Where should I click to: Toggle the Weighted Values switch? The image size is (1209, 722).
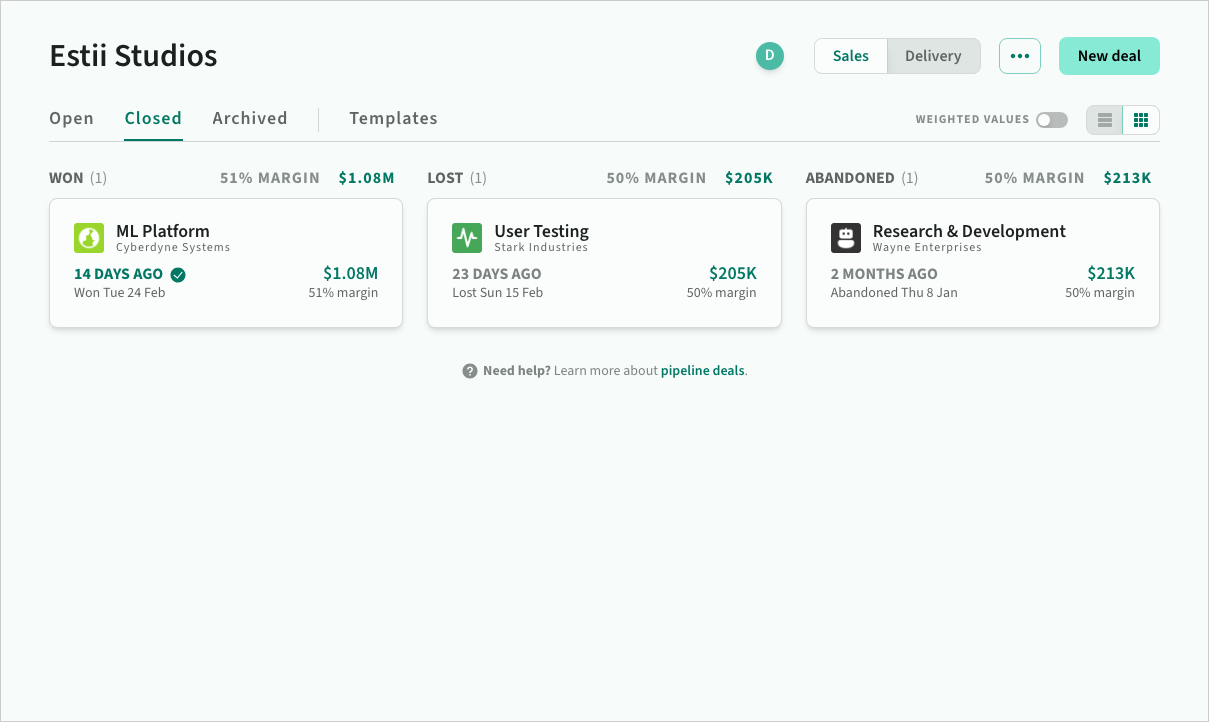coord(1051,120)
